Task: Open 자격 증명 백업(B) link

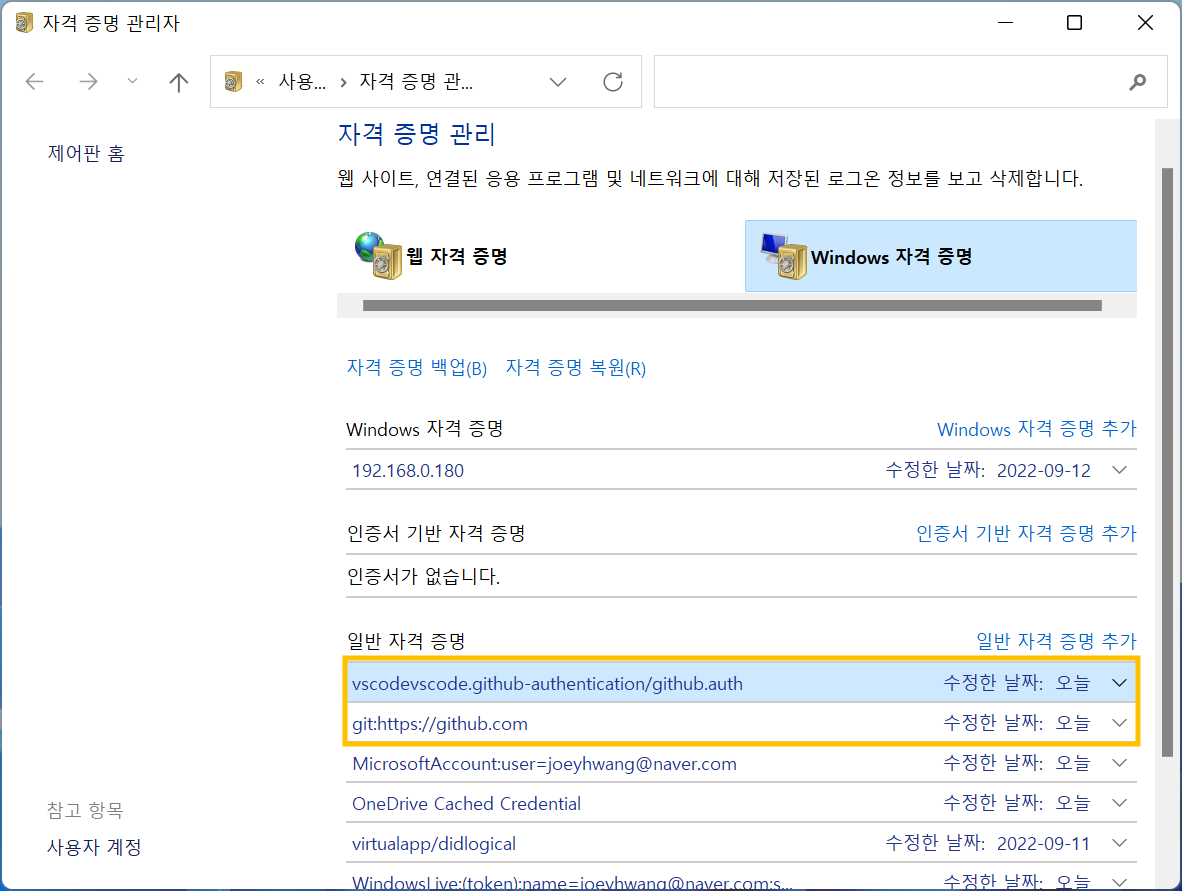Action: click(x=417, y=368)
